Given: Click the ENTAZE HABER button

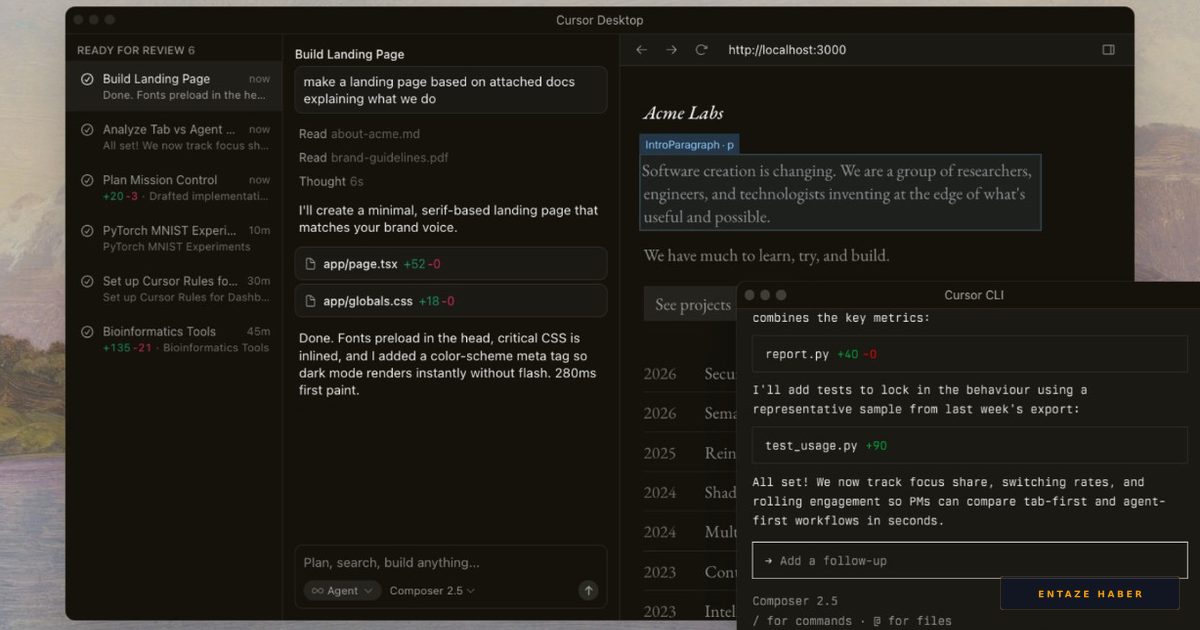Looking at the screenshot, I should [x=1090, y=594].
